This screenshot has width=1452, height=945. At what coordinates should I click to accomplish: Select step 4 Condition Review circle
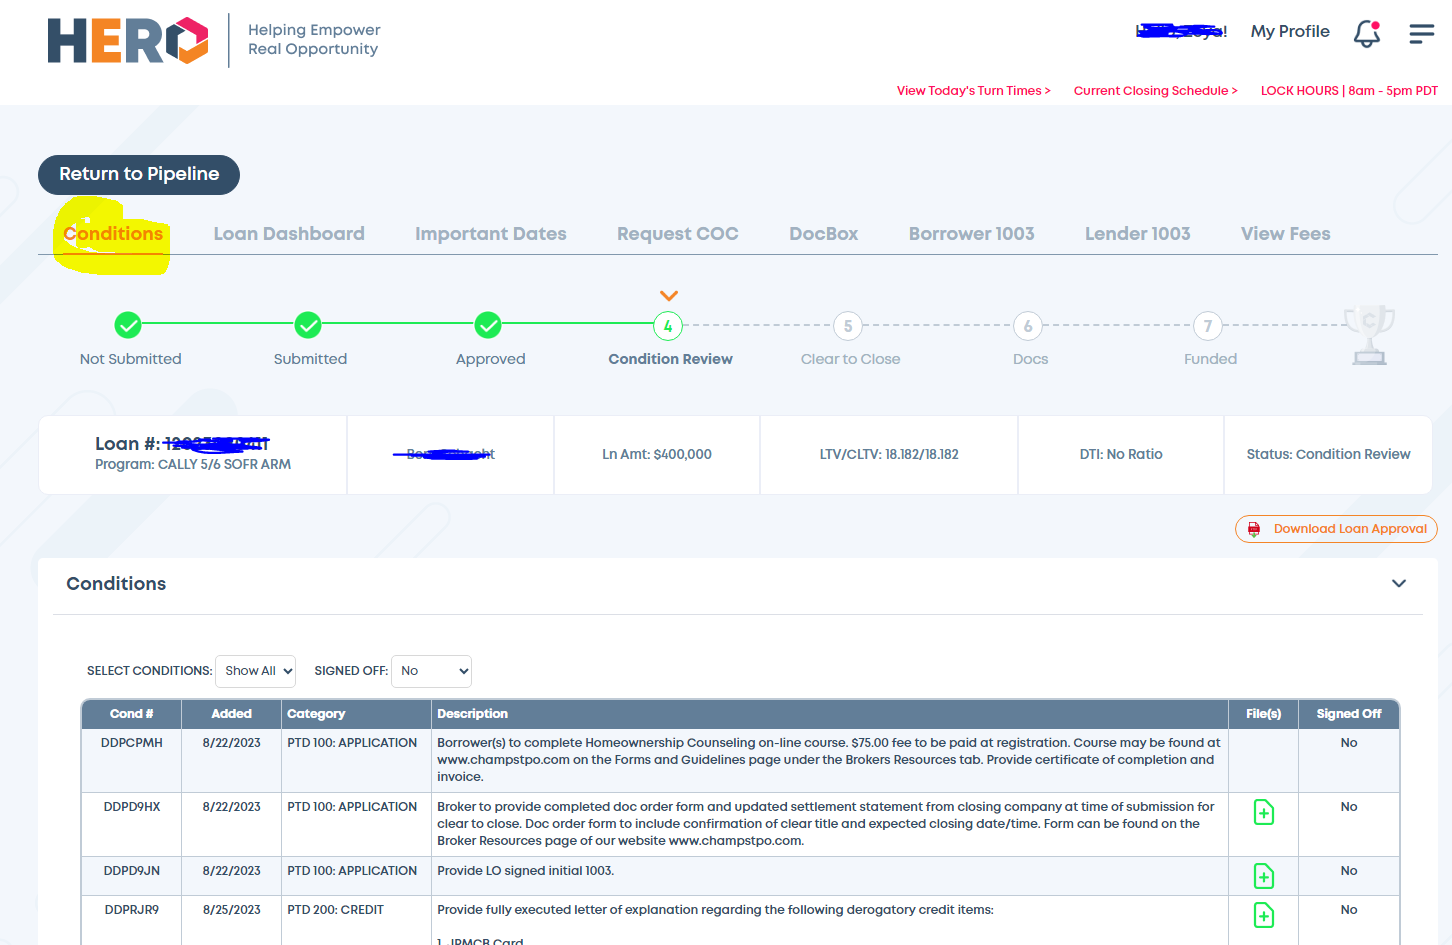coord(668,326)
